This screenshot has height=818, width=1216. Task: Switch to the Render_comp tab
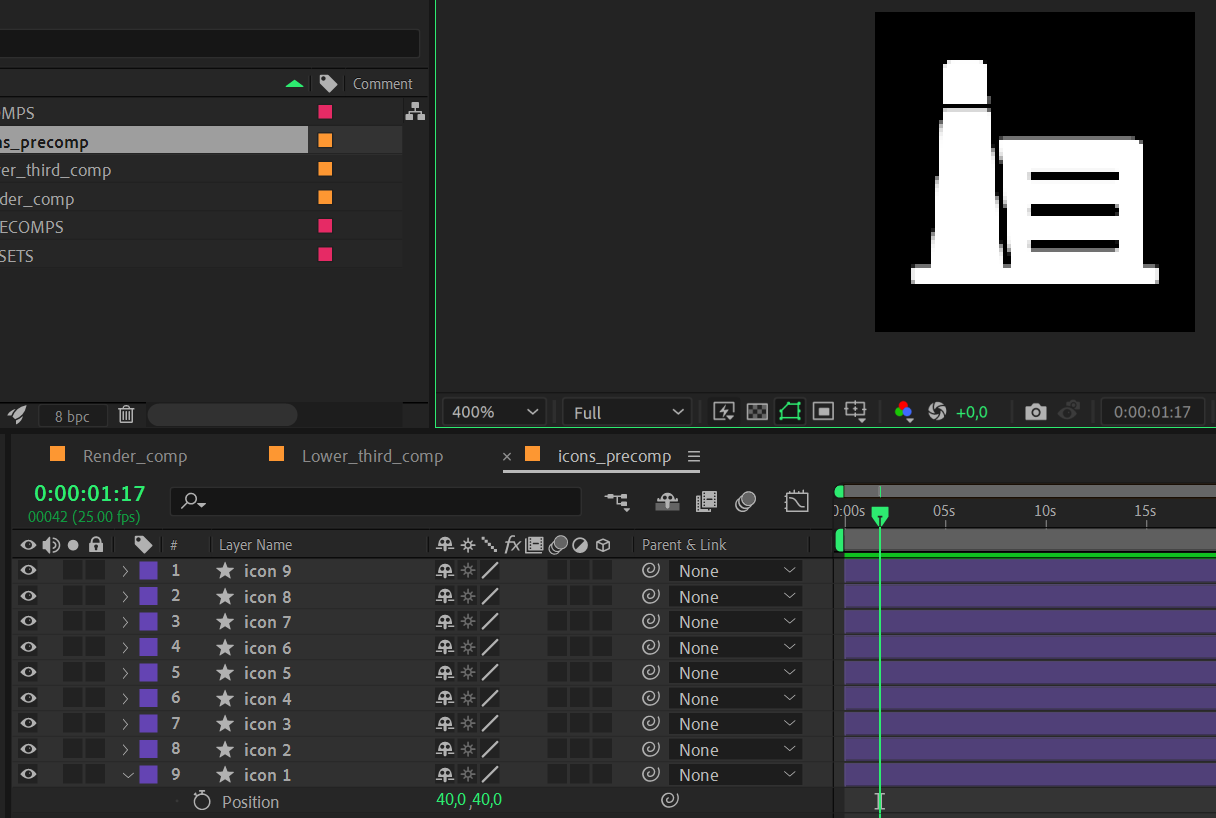(x=136, y=455)
